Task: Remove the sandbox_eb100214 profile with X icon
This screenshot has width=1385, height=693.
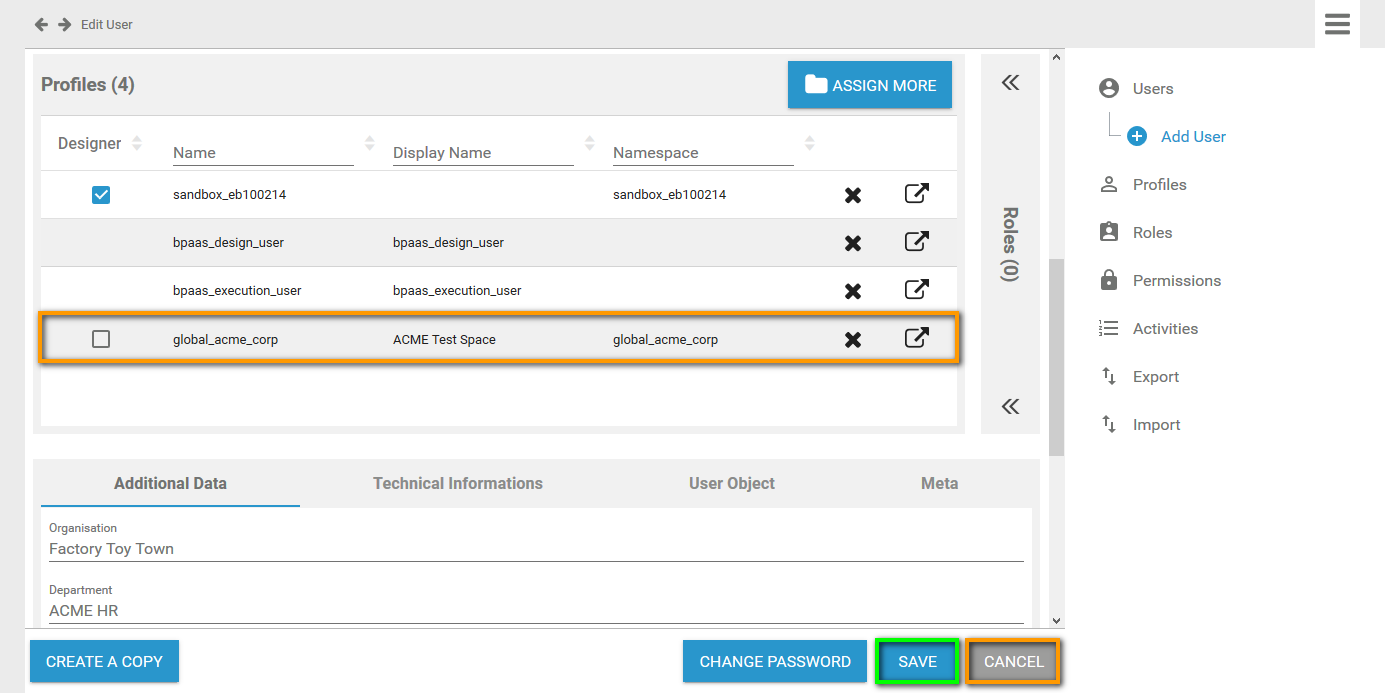Action: point(852,195)
